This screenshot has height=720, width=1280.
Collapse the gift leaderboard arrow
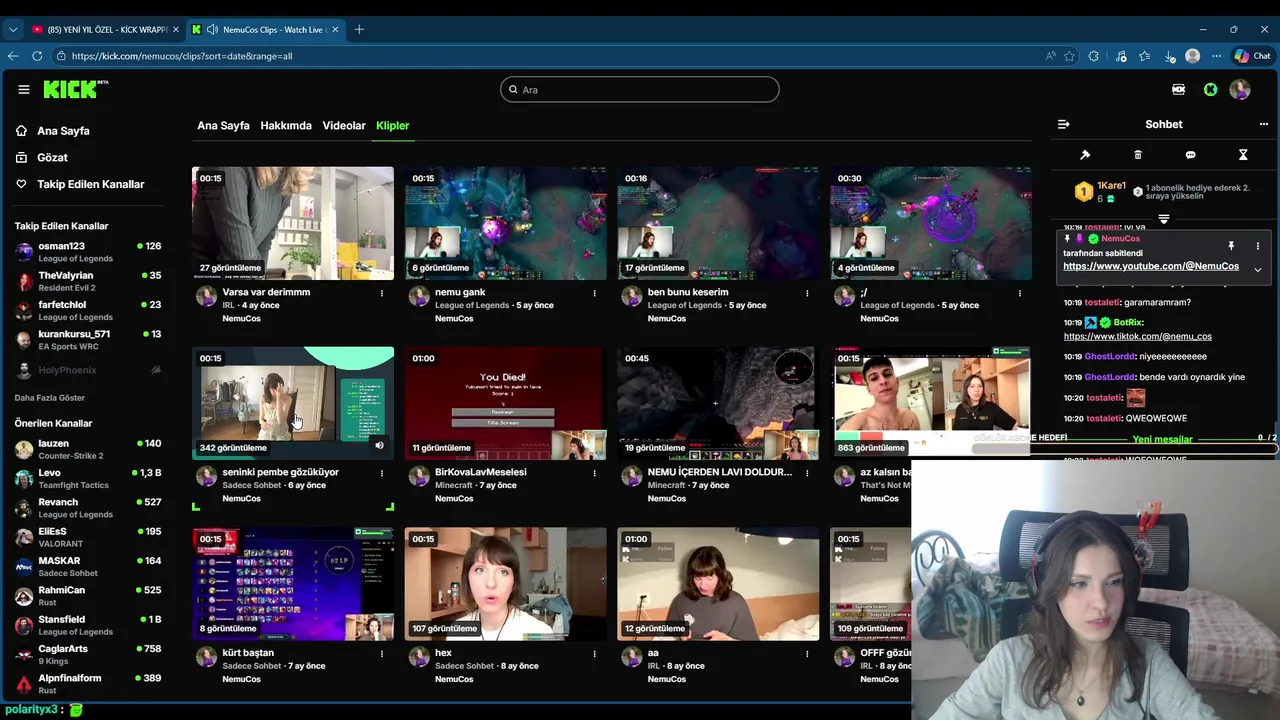(1163, 219)
